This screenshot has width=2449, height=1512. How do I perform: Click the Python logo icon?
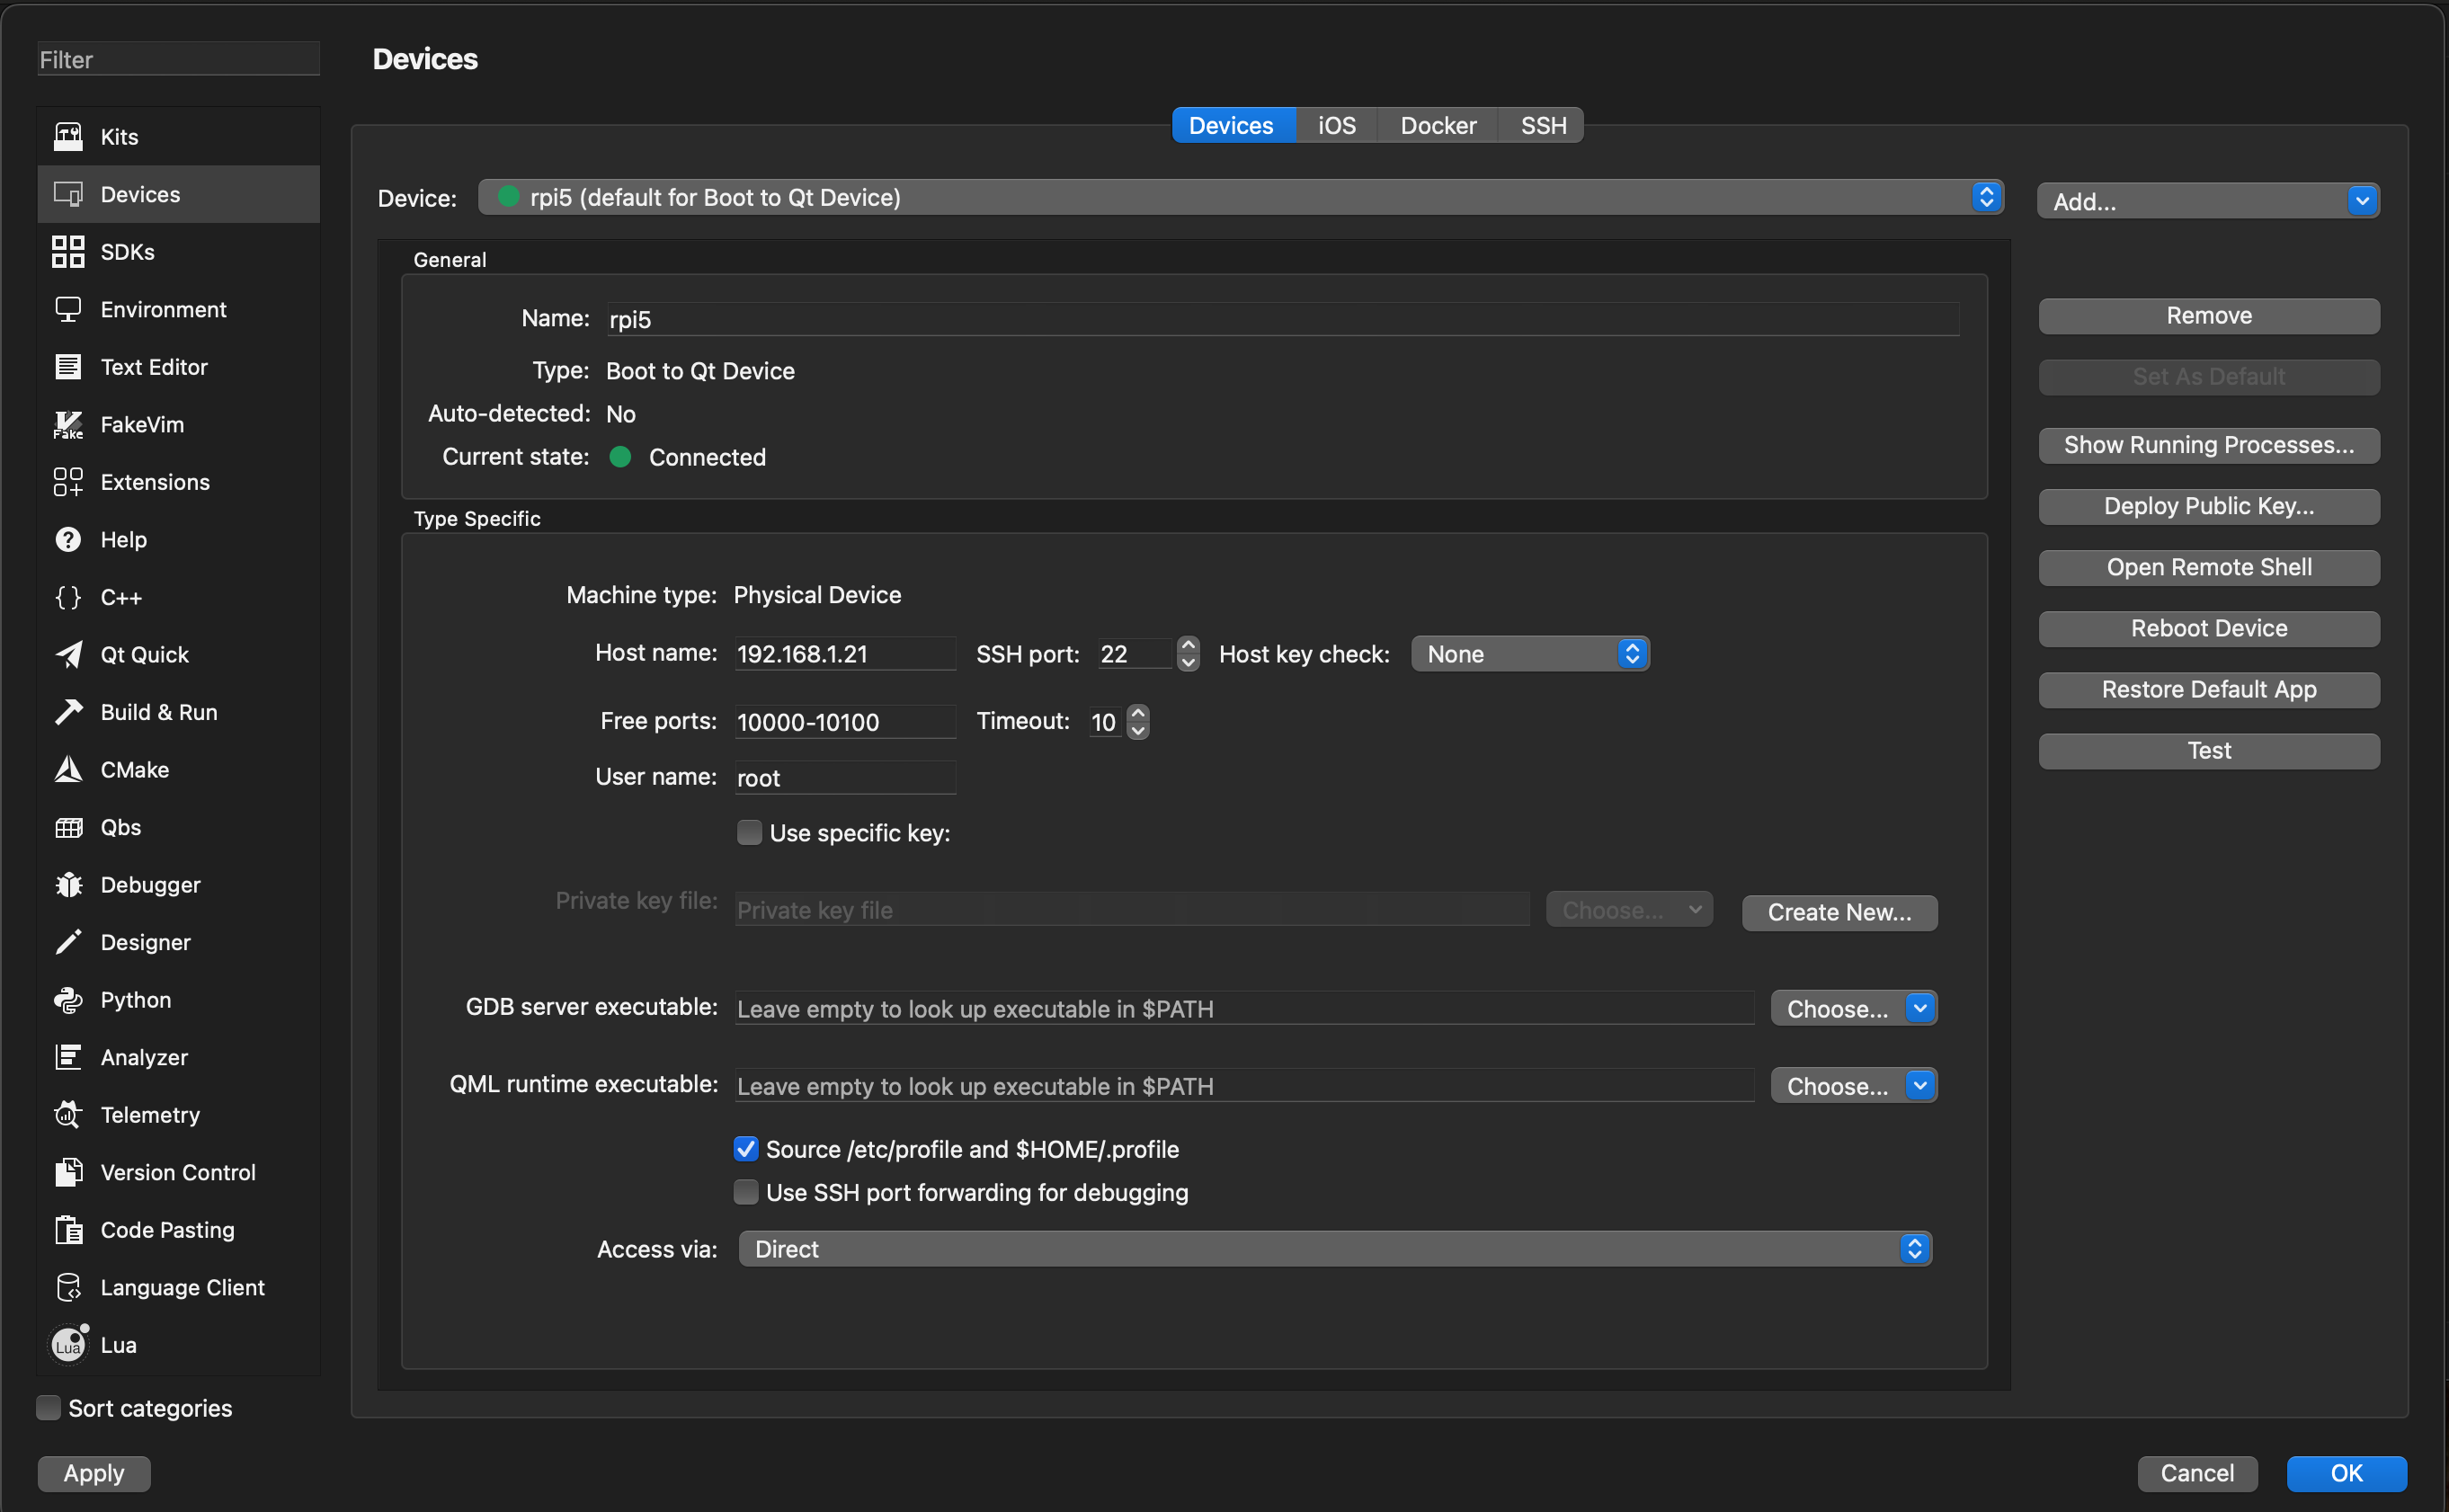(x=68, y=1000)
